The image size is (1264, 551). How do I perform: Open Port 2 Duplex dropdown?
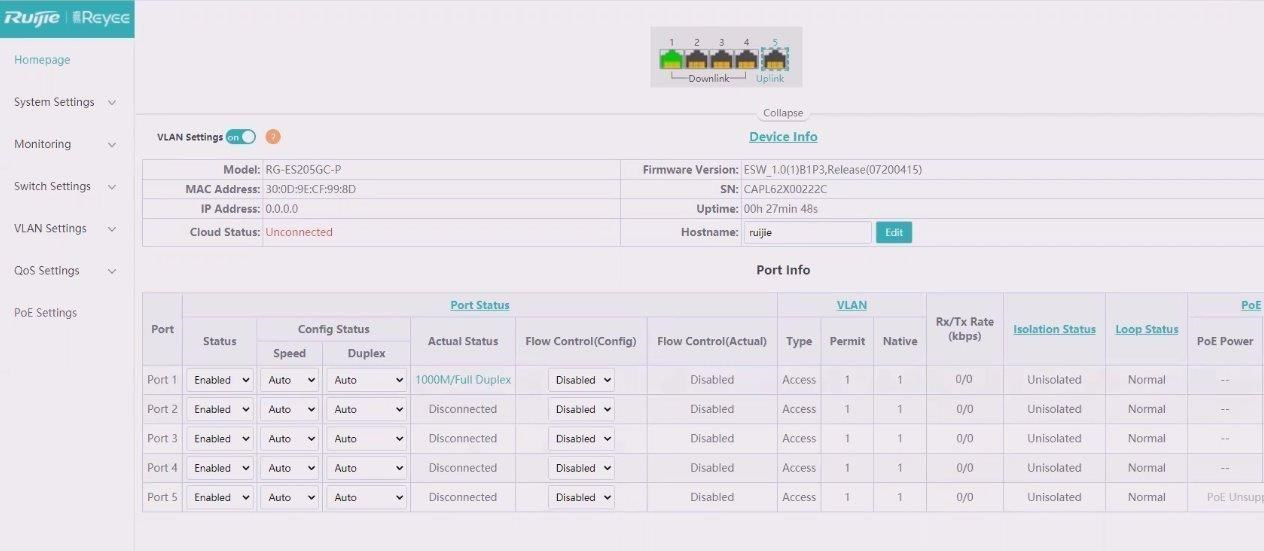[367, 409]
